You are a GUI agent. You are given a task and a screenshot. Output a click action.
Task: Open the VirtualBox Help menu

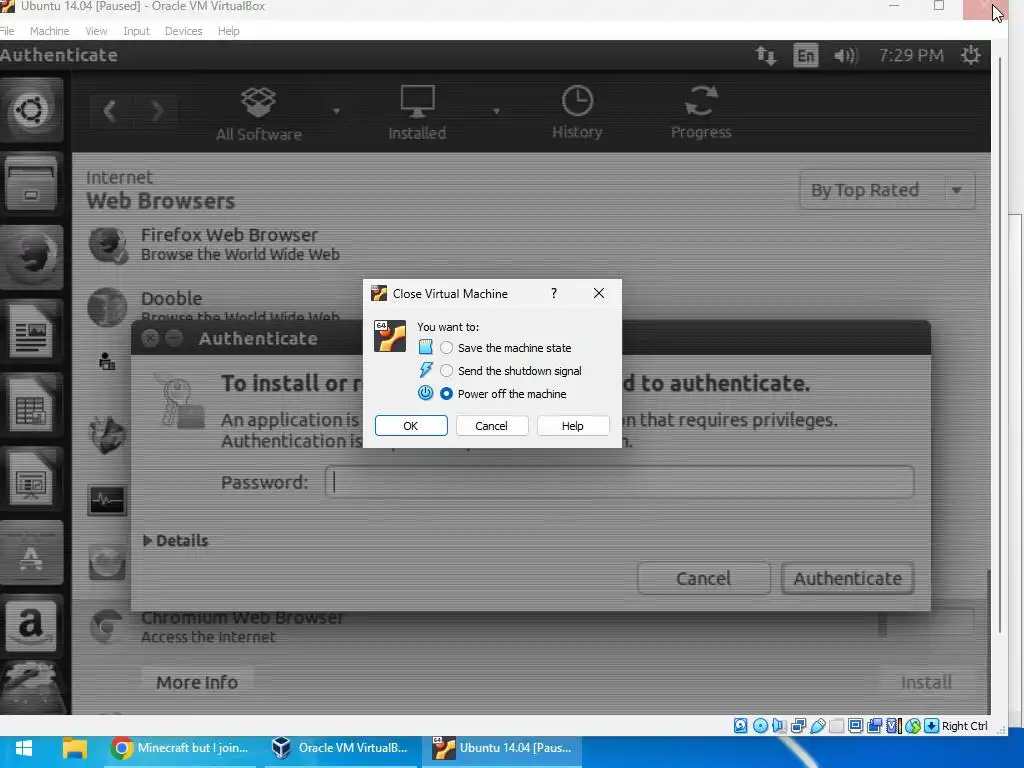[x=229, y=31]
